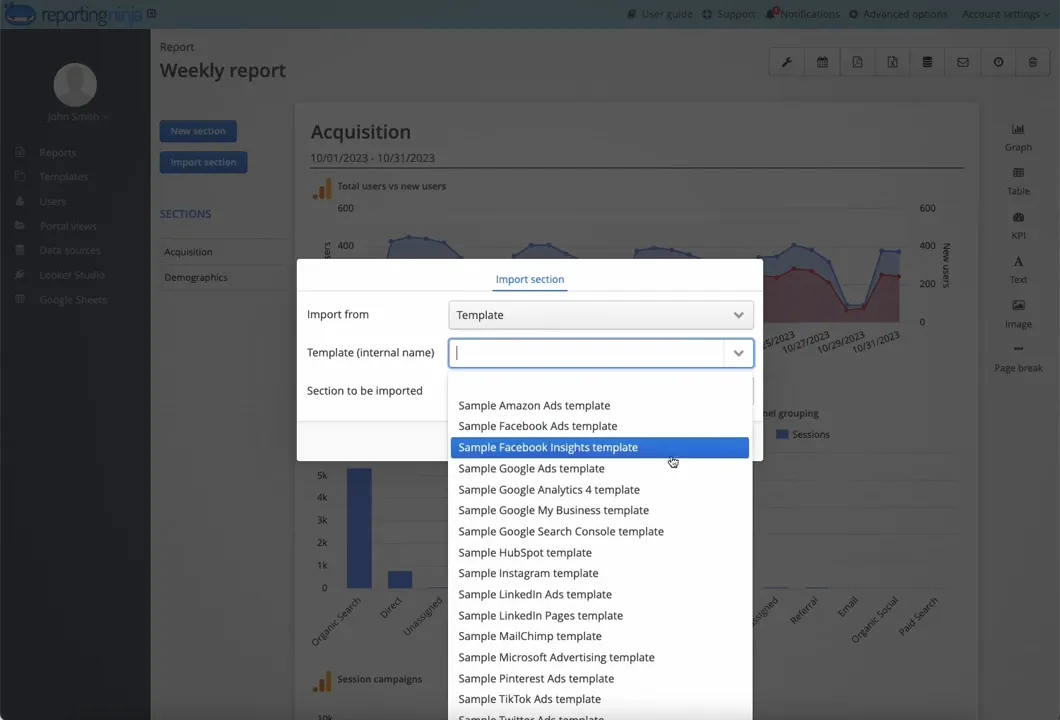Choose Sample Pinterest Ads template
1060x720 pixels.
(600, 679)
